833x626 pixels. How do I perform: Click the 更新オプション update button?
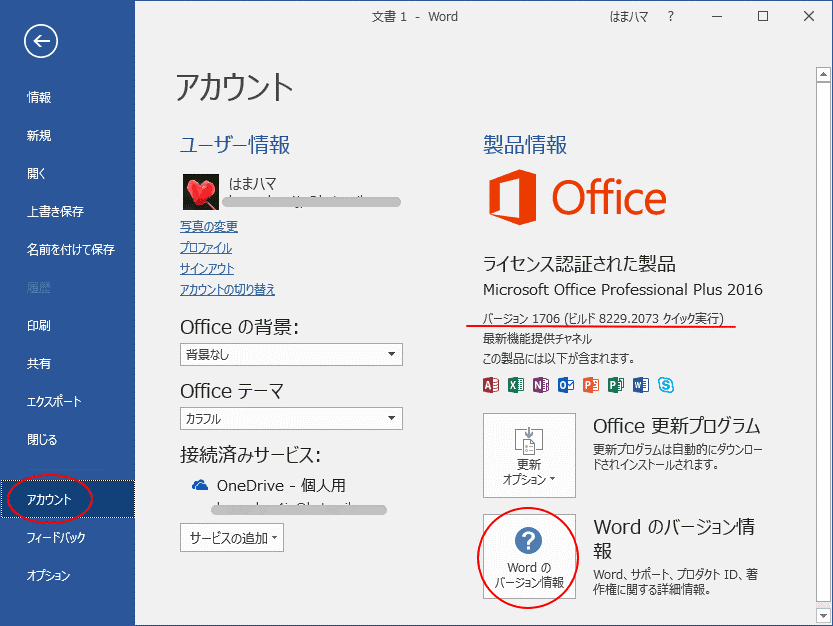click(529, 455)
